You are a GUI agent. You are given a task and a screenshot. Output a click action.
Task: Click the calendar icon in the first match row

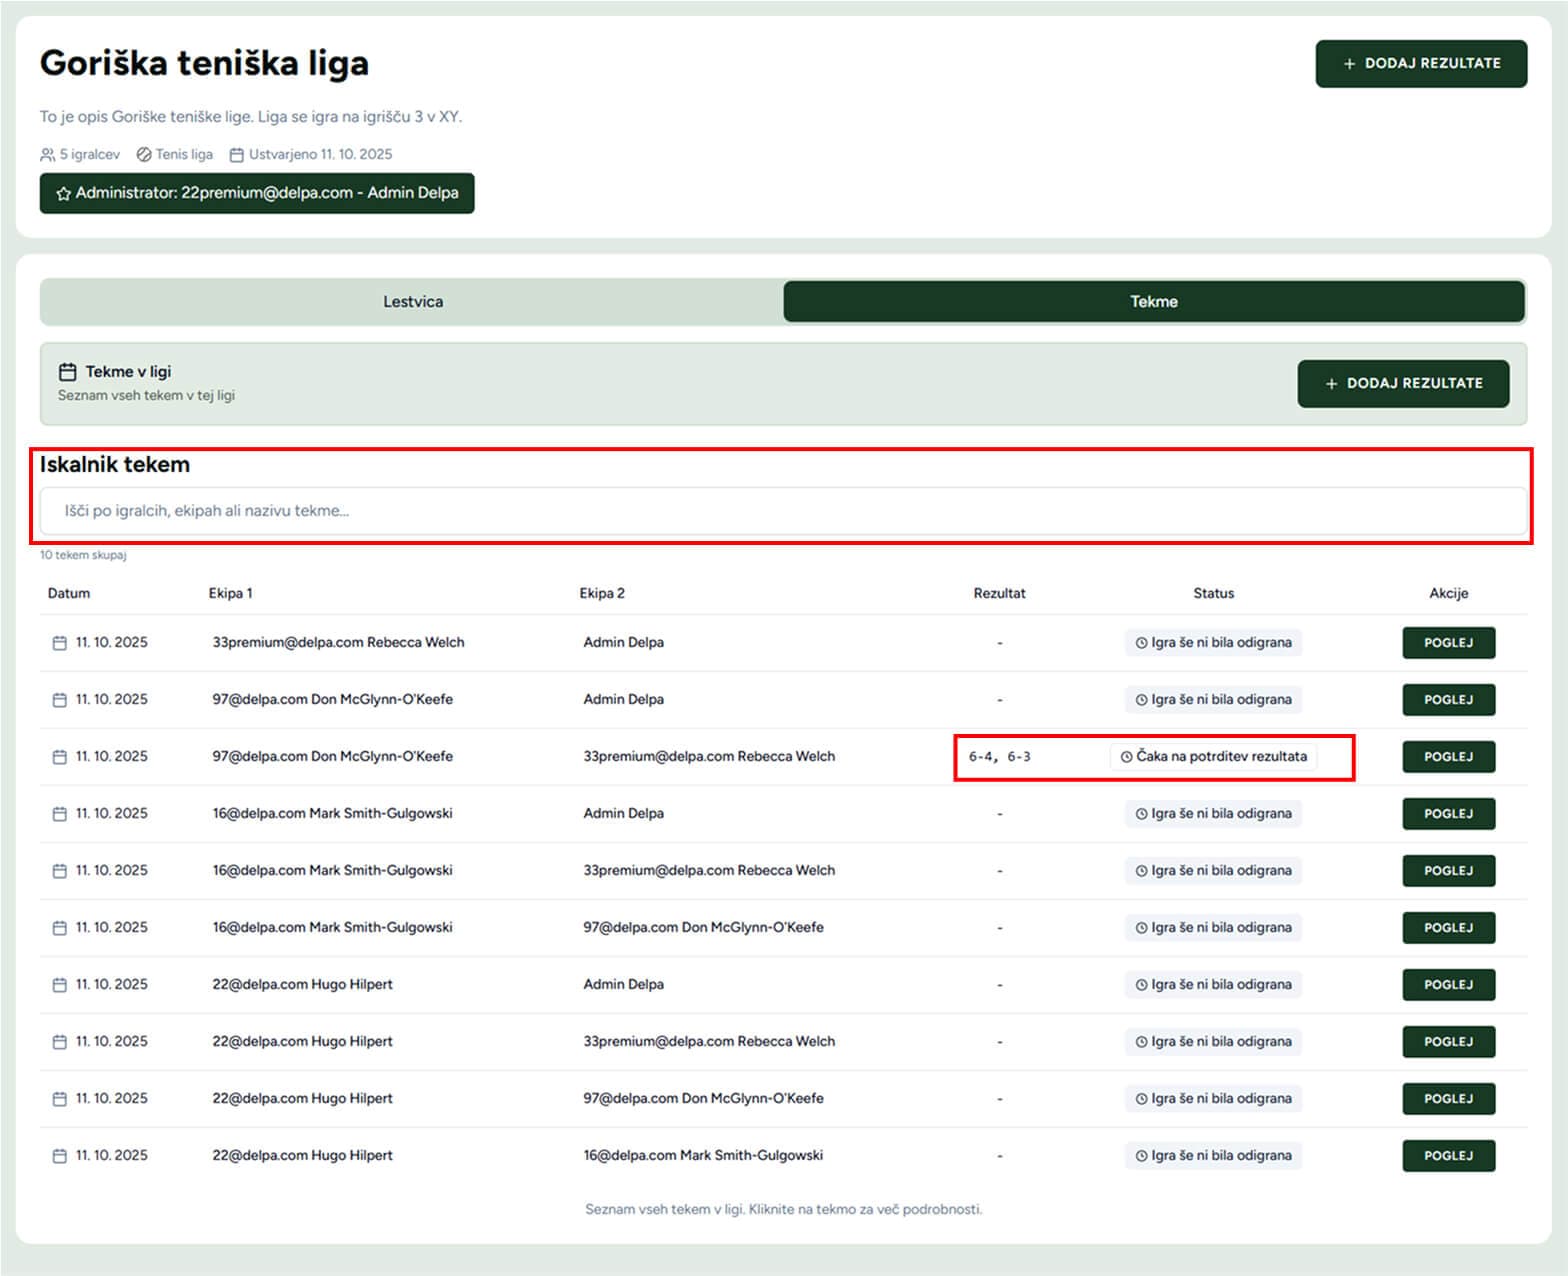coord(60,643)
